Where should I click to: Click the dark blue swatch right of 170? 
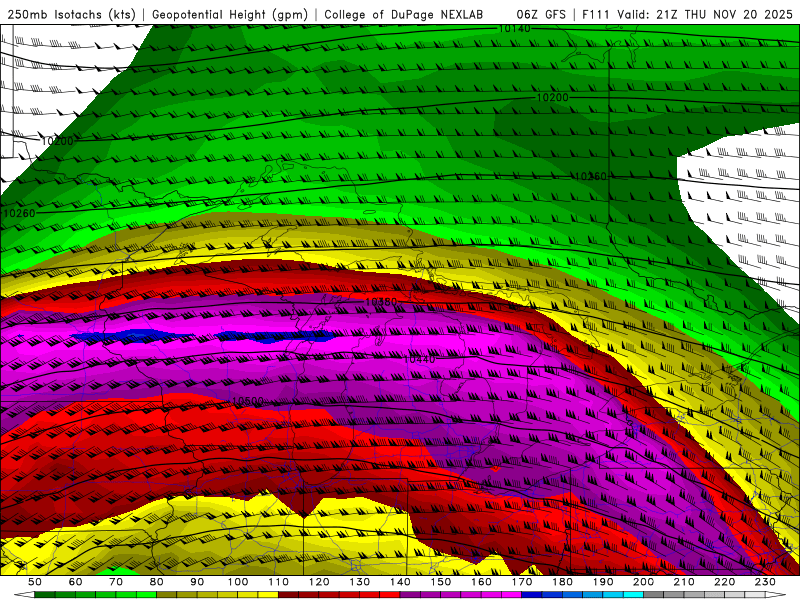click(532, 595)
